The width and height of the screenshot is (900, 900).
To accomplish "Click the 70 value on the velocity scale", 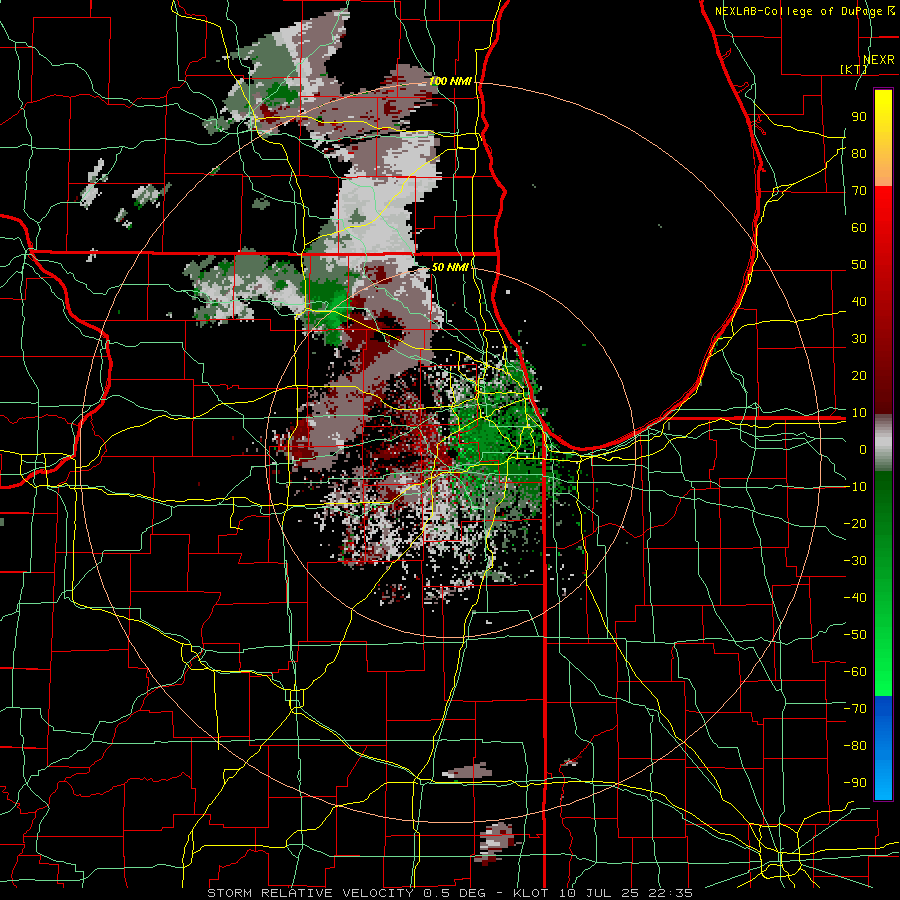I will point(859,191).
